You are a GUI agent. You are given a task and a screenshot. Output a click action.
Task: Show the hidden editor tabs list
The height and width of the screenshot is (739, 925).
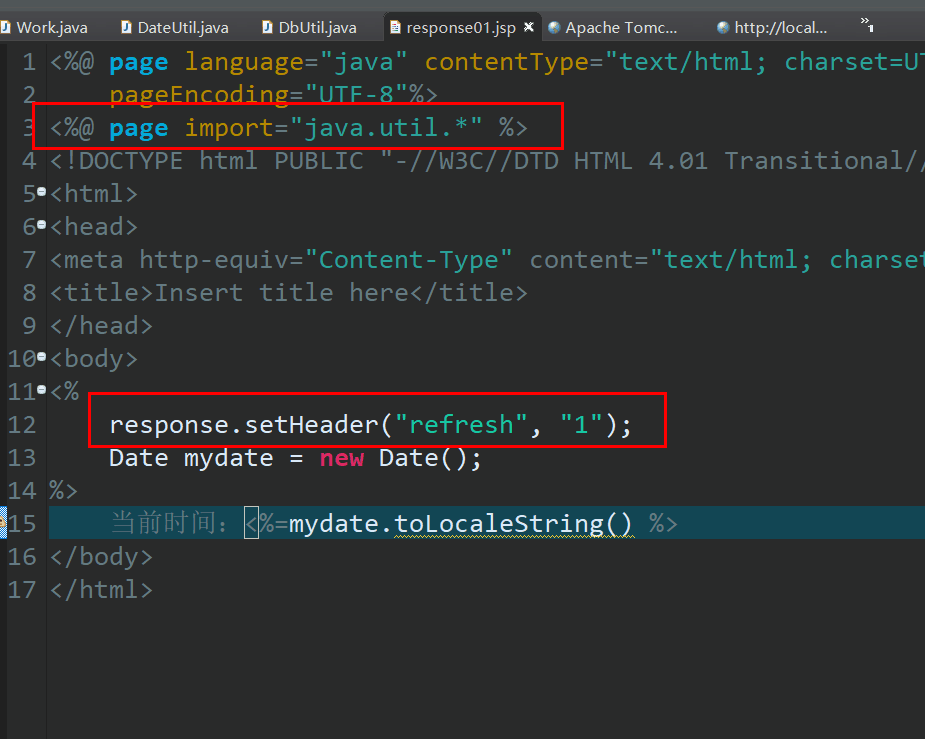(x=867, y=25)
